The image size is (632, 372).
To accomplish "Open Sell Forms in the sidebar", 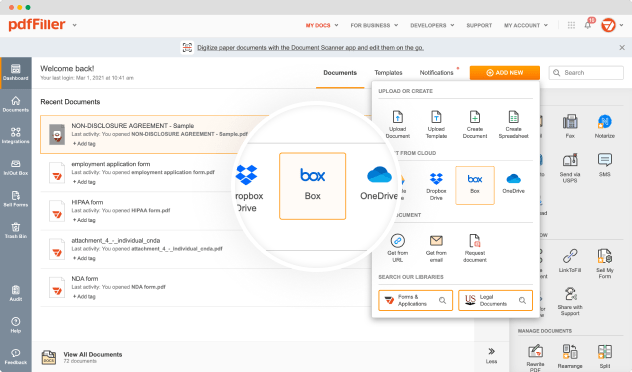I will 16,199.
